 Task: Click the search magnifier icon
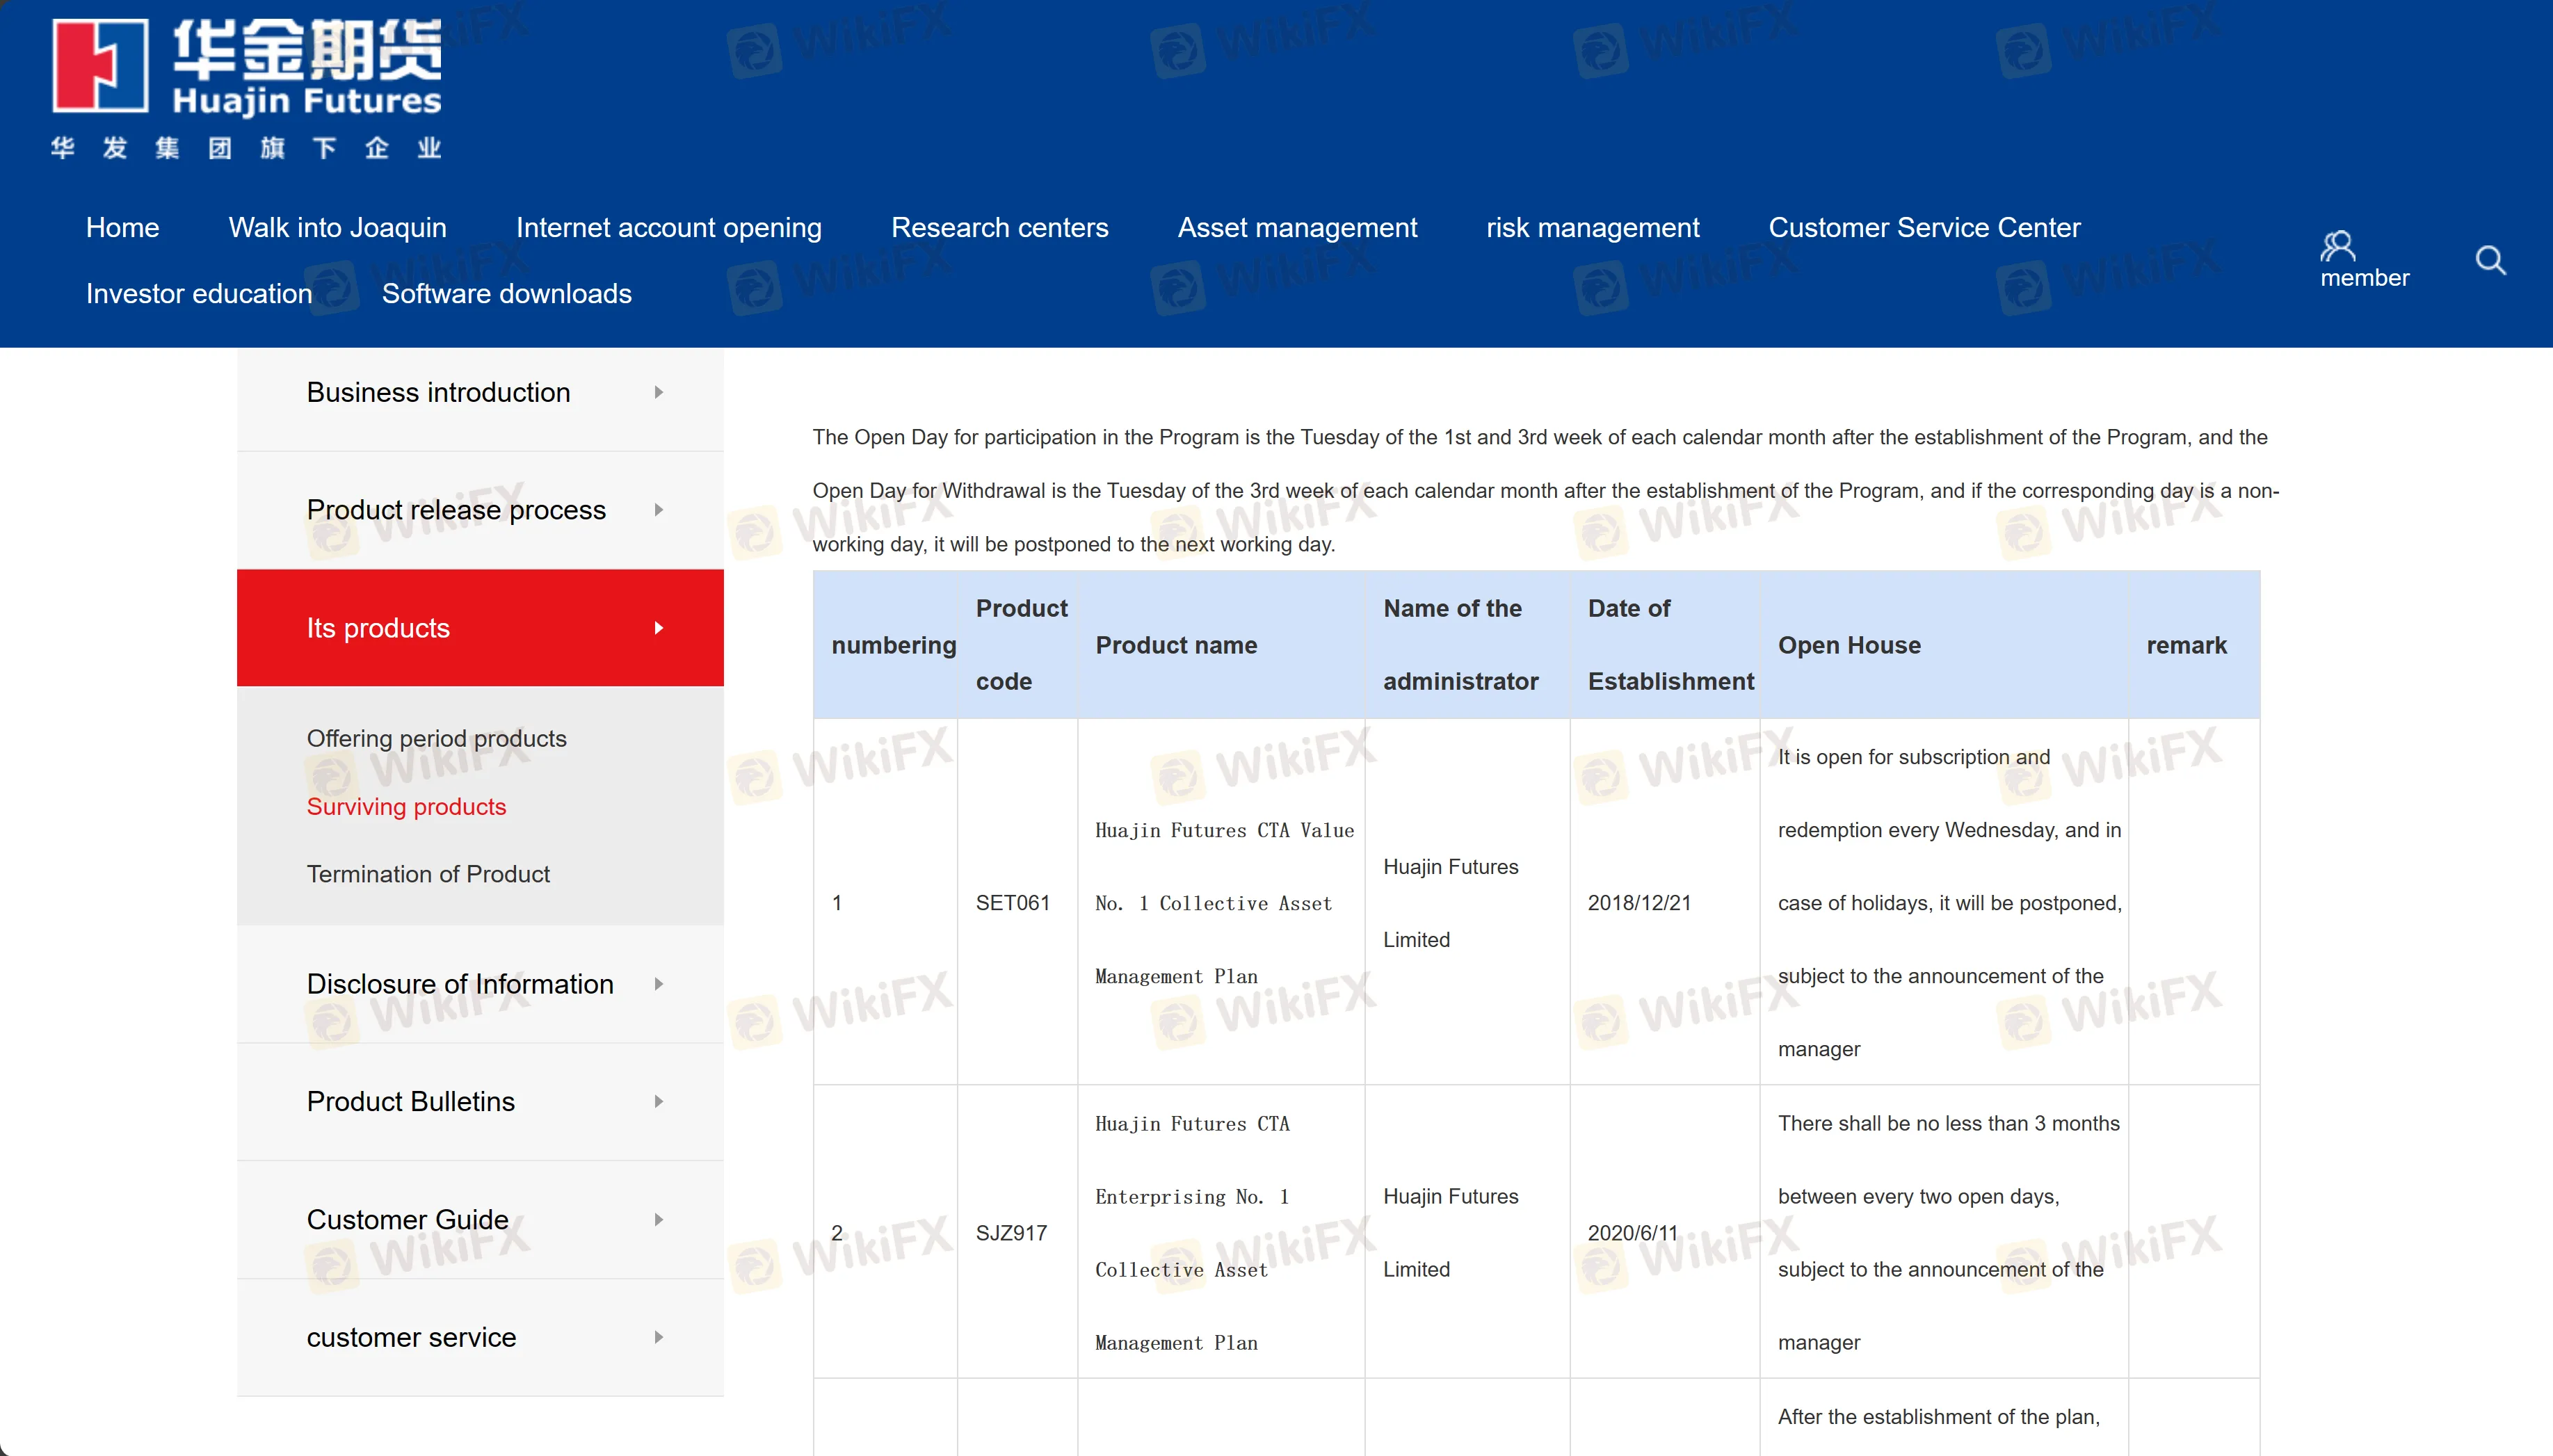(x=2490, y=261)
